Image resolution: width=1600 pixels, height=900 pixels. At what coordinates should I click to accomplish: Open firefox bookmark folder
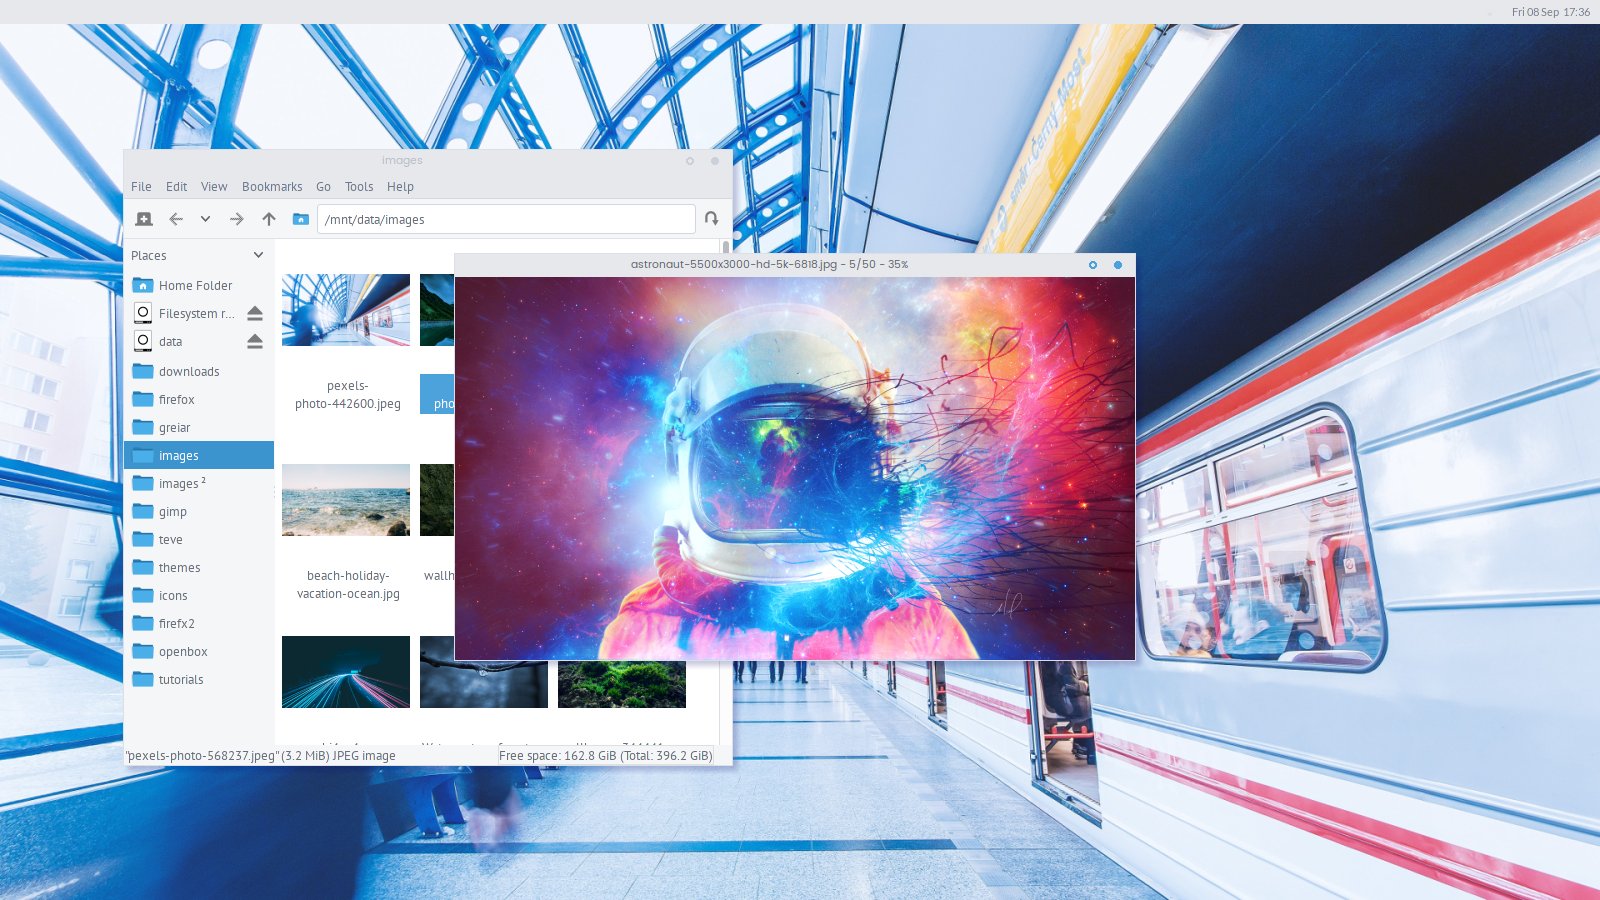pos(199,400)
